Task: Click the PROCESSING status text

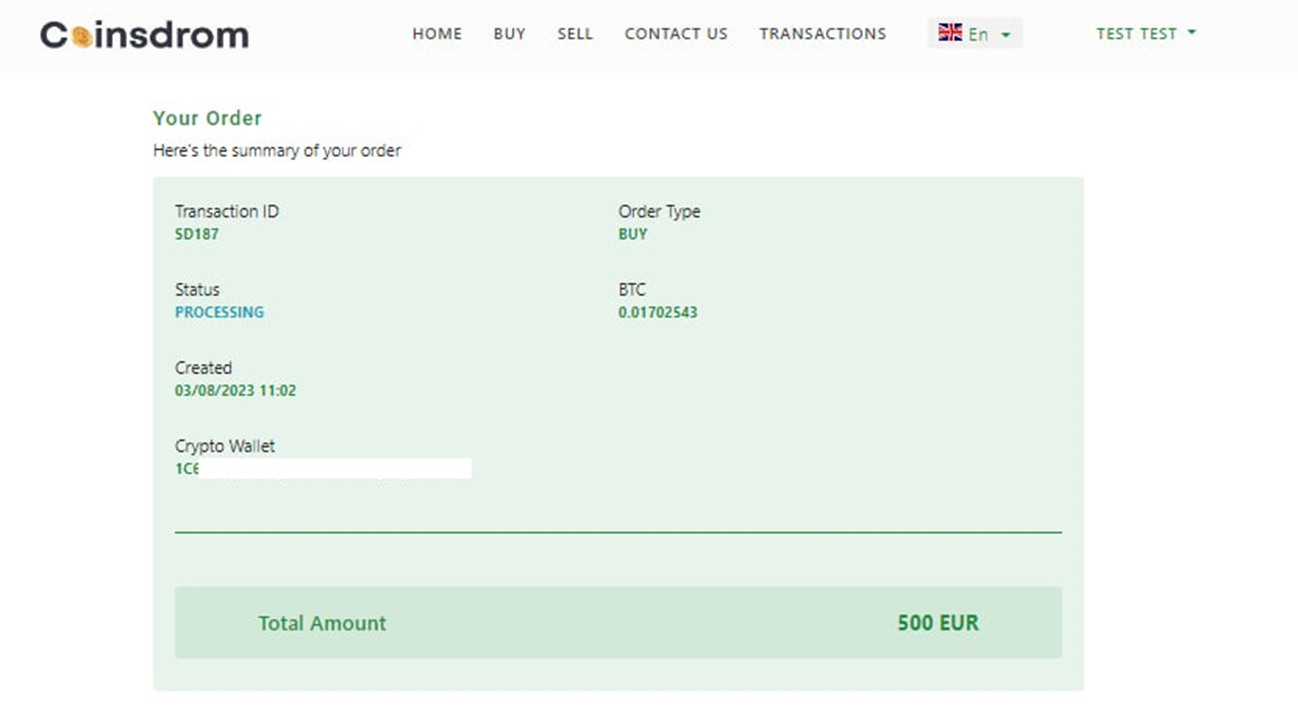Action: click(219, 312)
